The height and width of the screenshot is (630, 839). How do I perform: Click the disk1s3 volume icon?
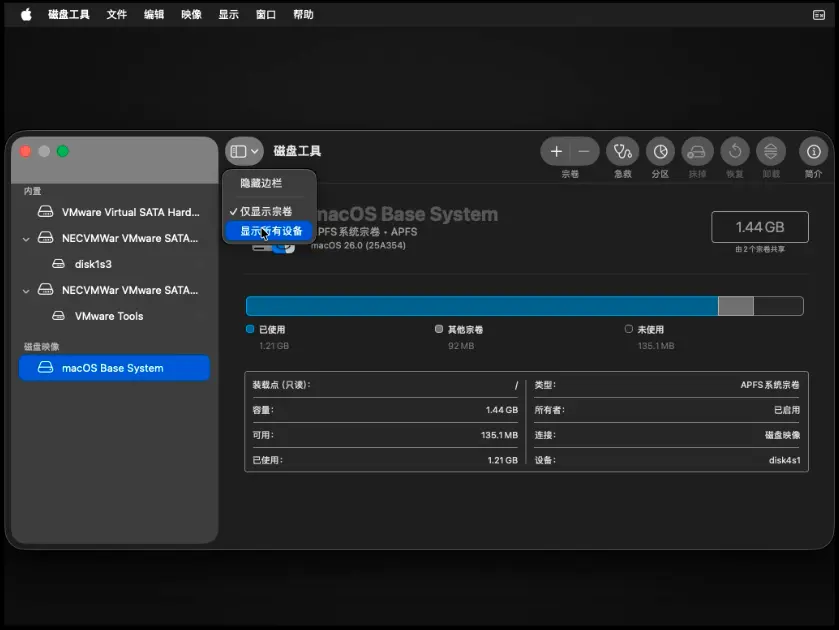click(x=58, y=264)
